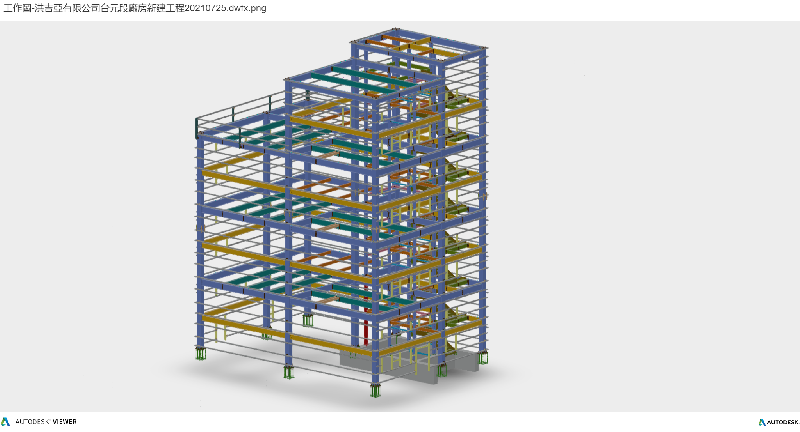Click the Autodesk logo in bottom-right corner
Viewport: 800px width, 432px height.
coord(777,421)
